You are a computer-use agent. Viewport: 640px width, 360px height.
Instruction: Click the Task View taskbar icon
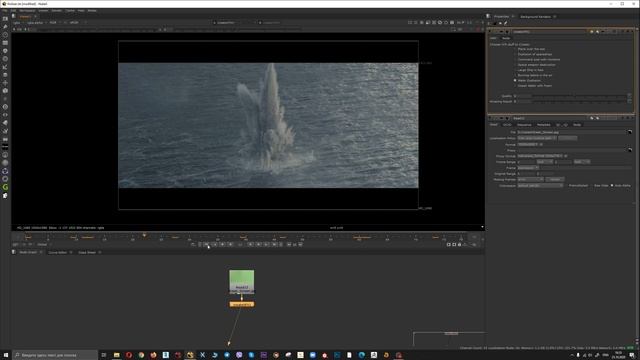click(104, 355)
